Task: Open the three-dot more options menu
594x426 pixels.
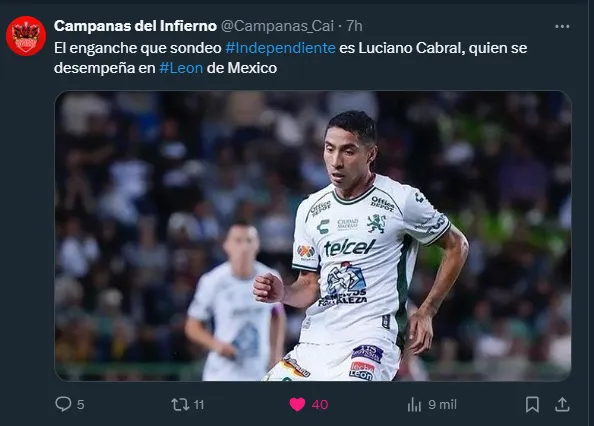Action: tap(562, 26)
